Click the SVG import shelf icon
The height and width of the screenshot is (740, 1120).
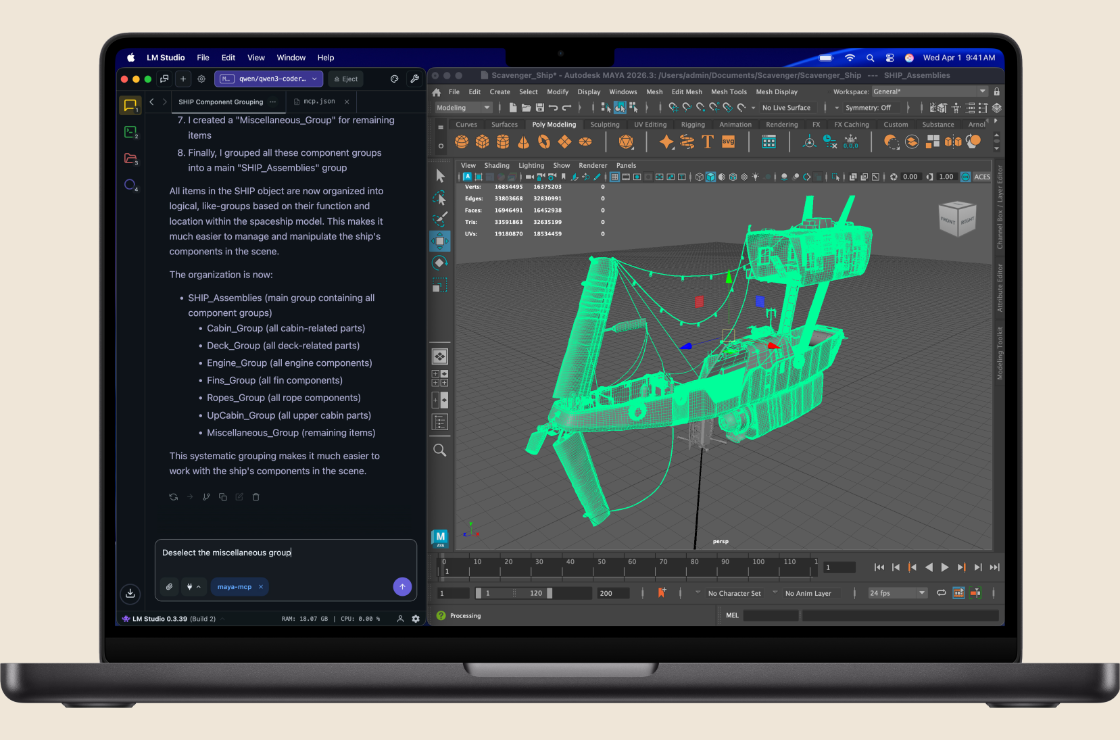click(728, 142)
